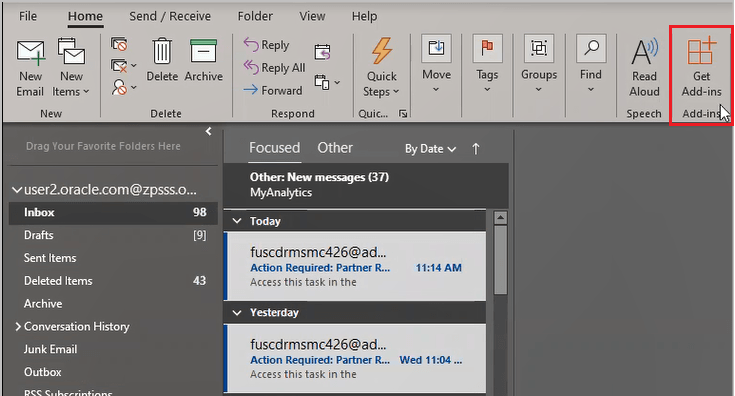Switch to the Other inbox
735x396 pixels.
[x=335, y=148]
